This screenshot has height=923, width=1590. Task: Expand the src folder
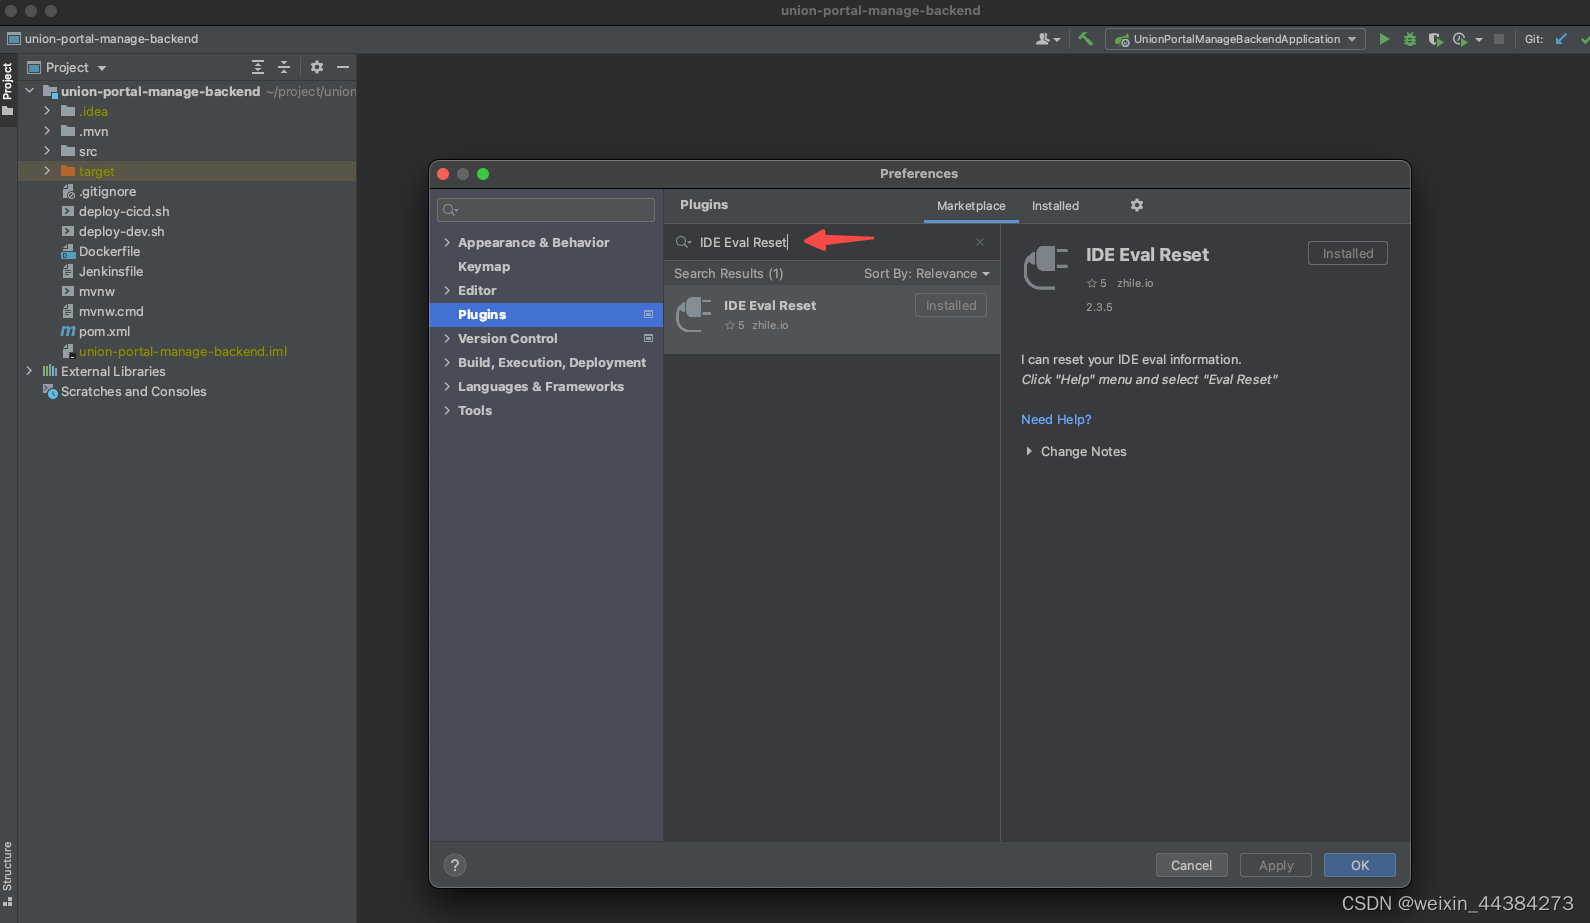47,152
